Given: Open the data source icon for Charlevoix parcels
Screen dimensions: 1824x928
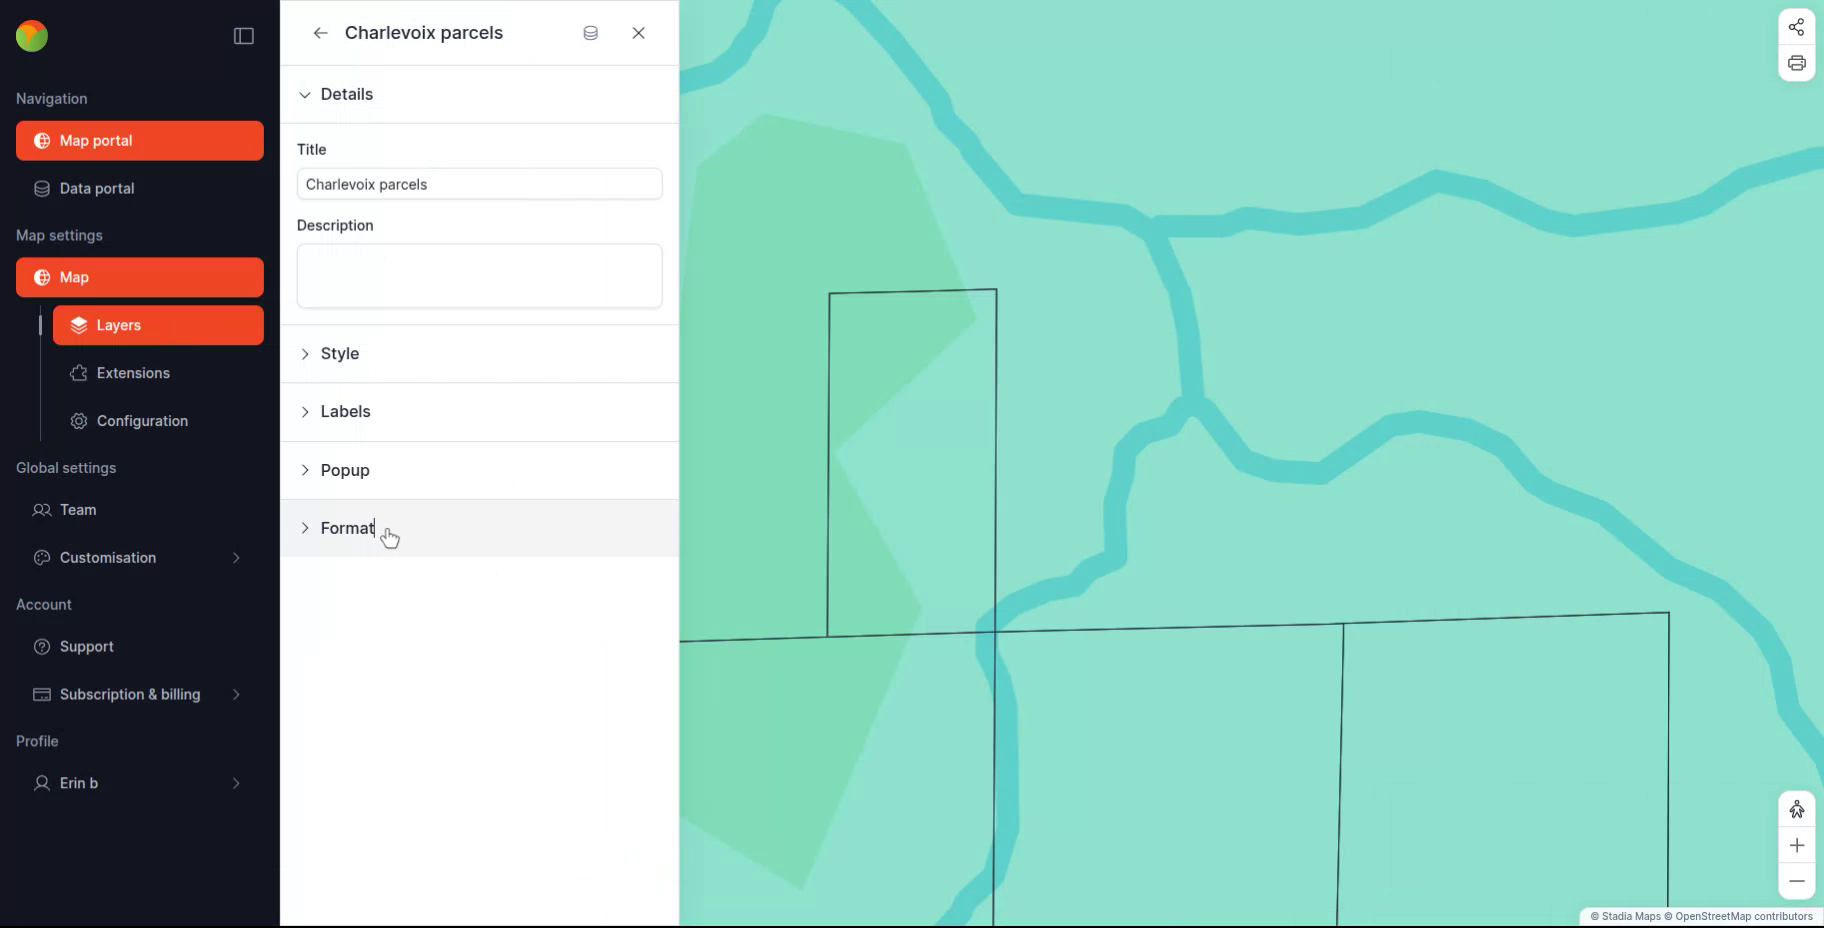Looking at the screenshot, I should [x=590, y=32].
